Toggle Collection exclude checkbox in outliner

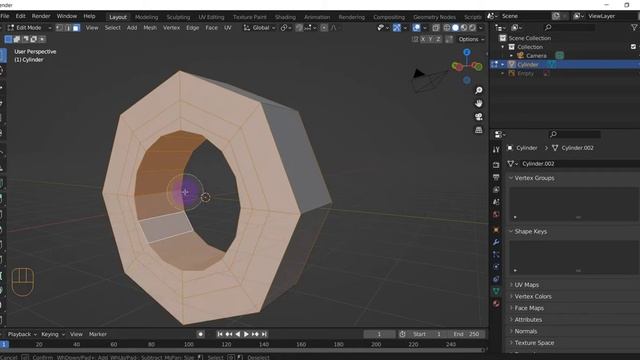633,47
